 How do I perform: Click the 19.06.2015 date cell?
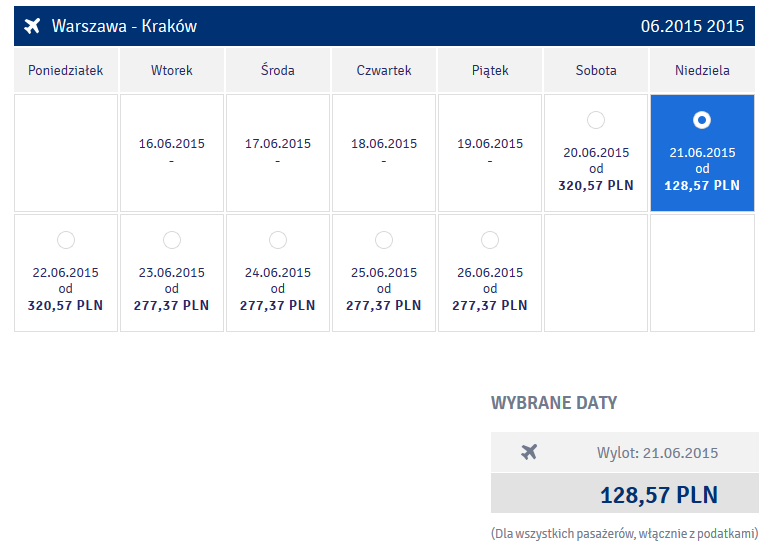[490, 153]
